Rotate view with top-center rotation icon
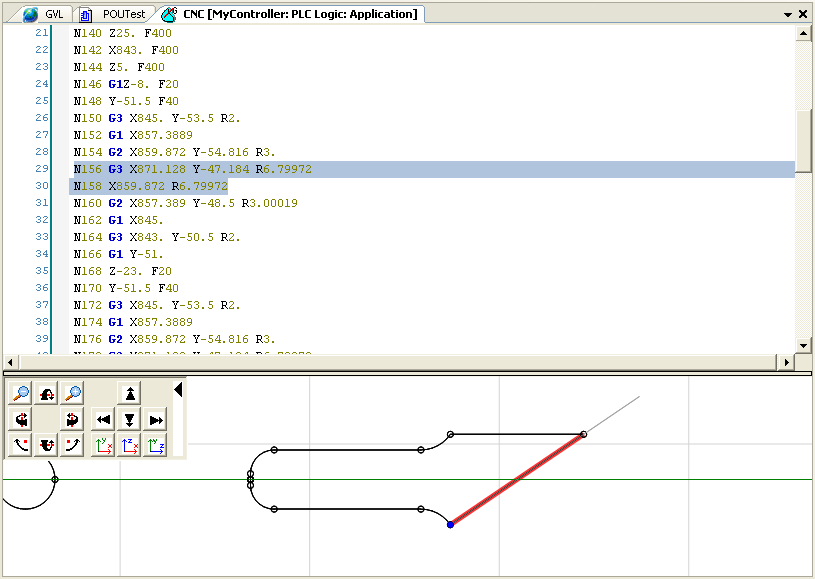The image size is (815, 579). pos(47,393)
